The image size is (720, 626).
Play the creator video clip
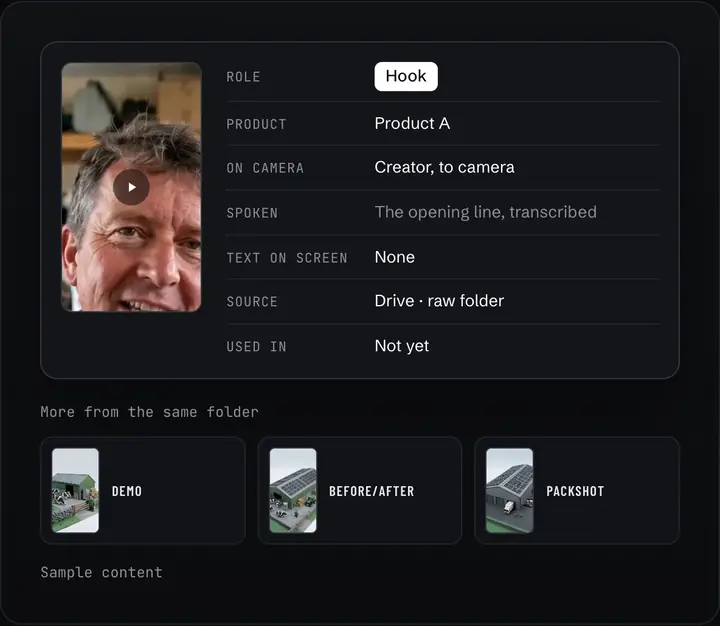point(131,187)
